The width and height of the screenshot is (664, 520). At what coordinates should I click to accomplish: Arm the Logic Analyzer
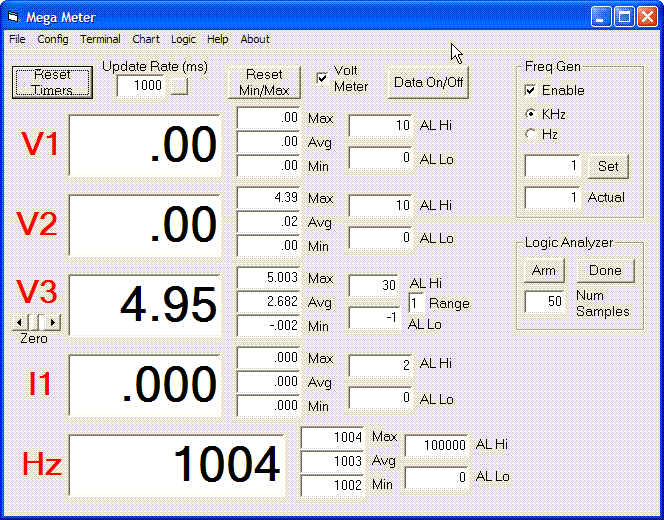(x=544, y=270)
